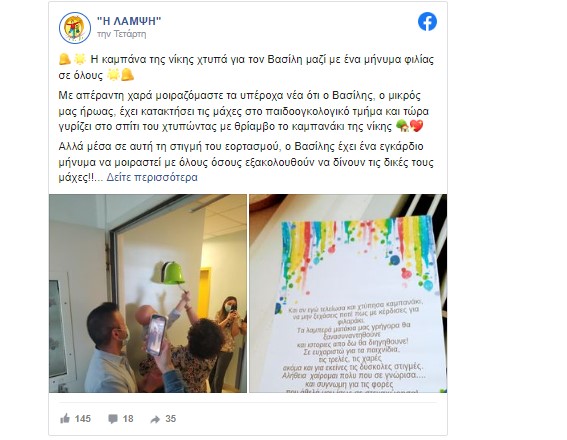567x440 pixels.
Task: Click the sun emoji after σε όλους
Action: point(114,75)
